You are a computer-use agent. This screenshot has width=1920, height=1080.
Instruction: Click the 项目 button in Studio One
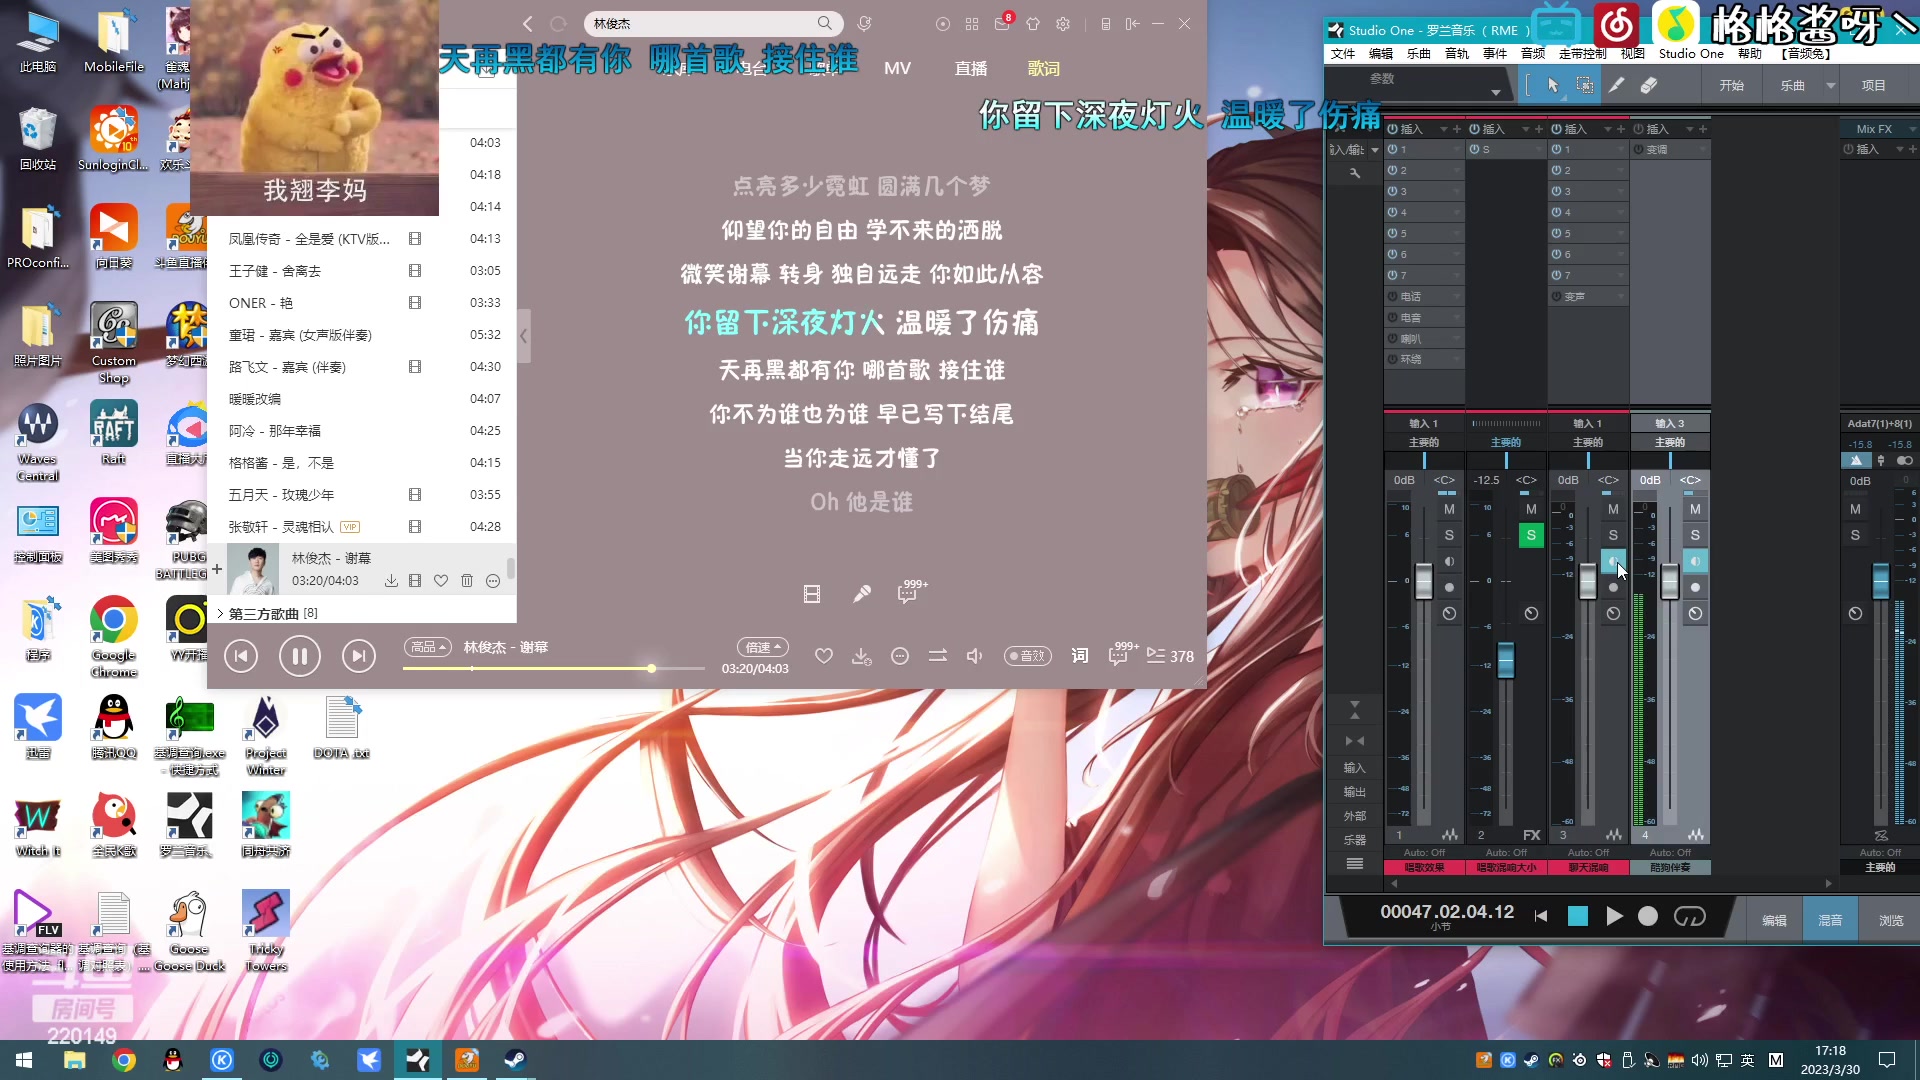(1873, 86)
